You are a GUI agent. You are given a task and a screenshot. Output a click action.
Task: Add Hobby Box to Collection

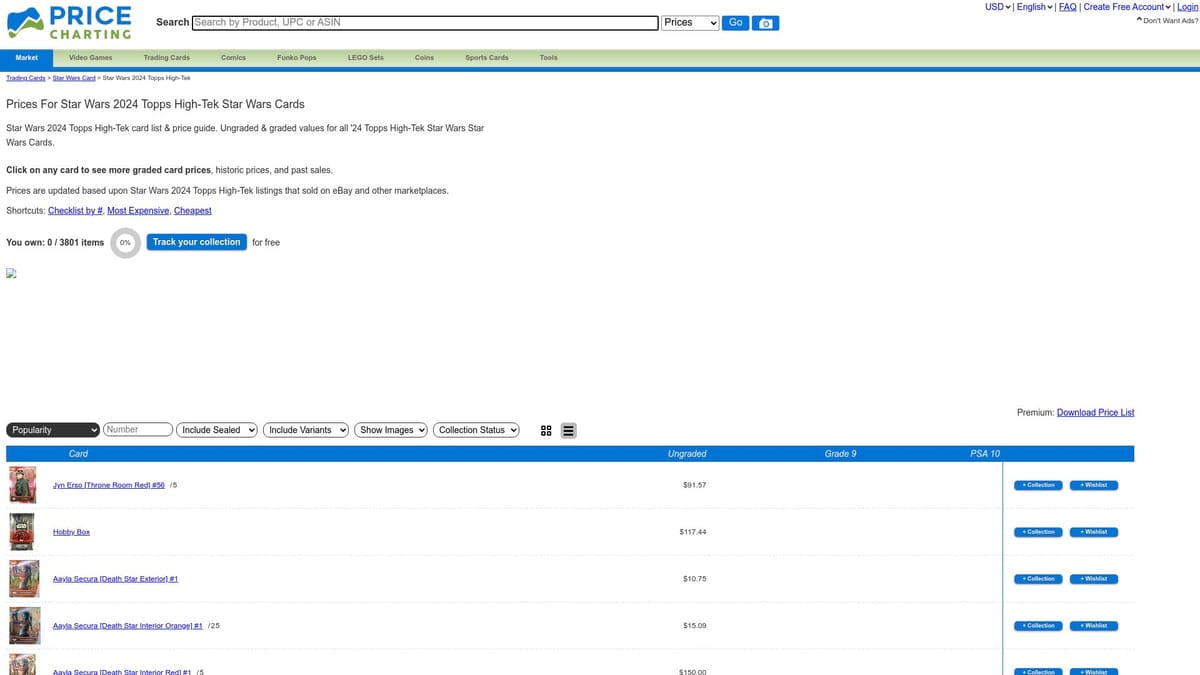coord(1038,532)
